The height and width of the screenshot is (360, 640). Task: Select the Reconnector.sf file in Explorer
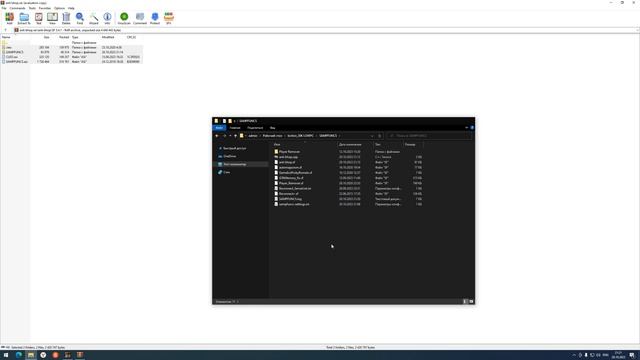tap(289, 193)
